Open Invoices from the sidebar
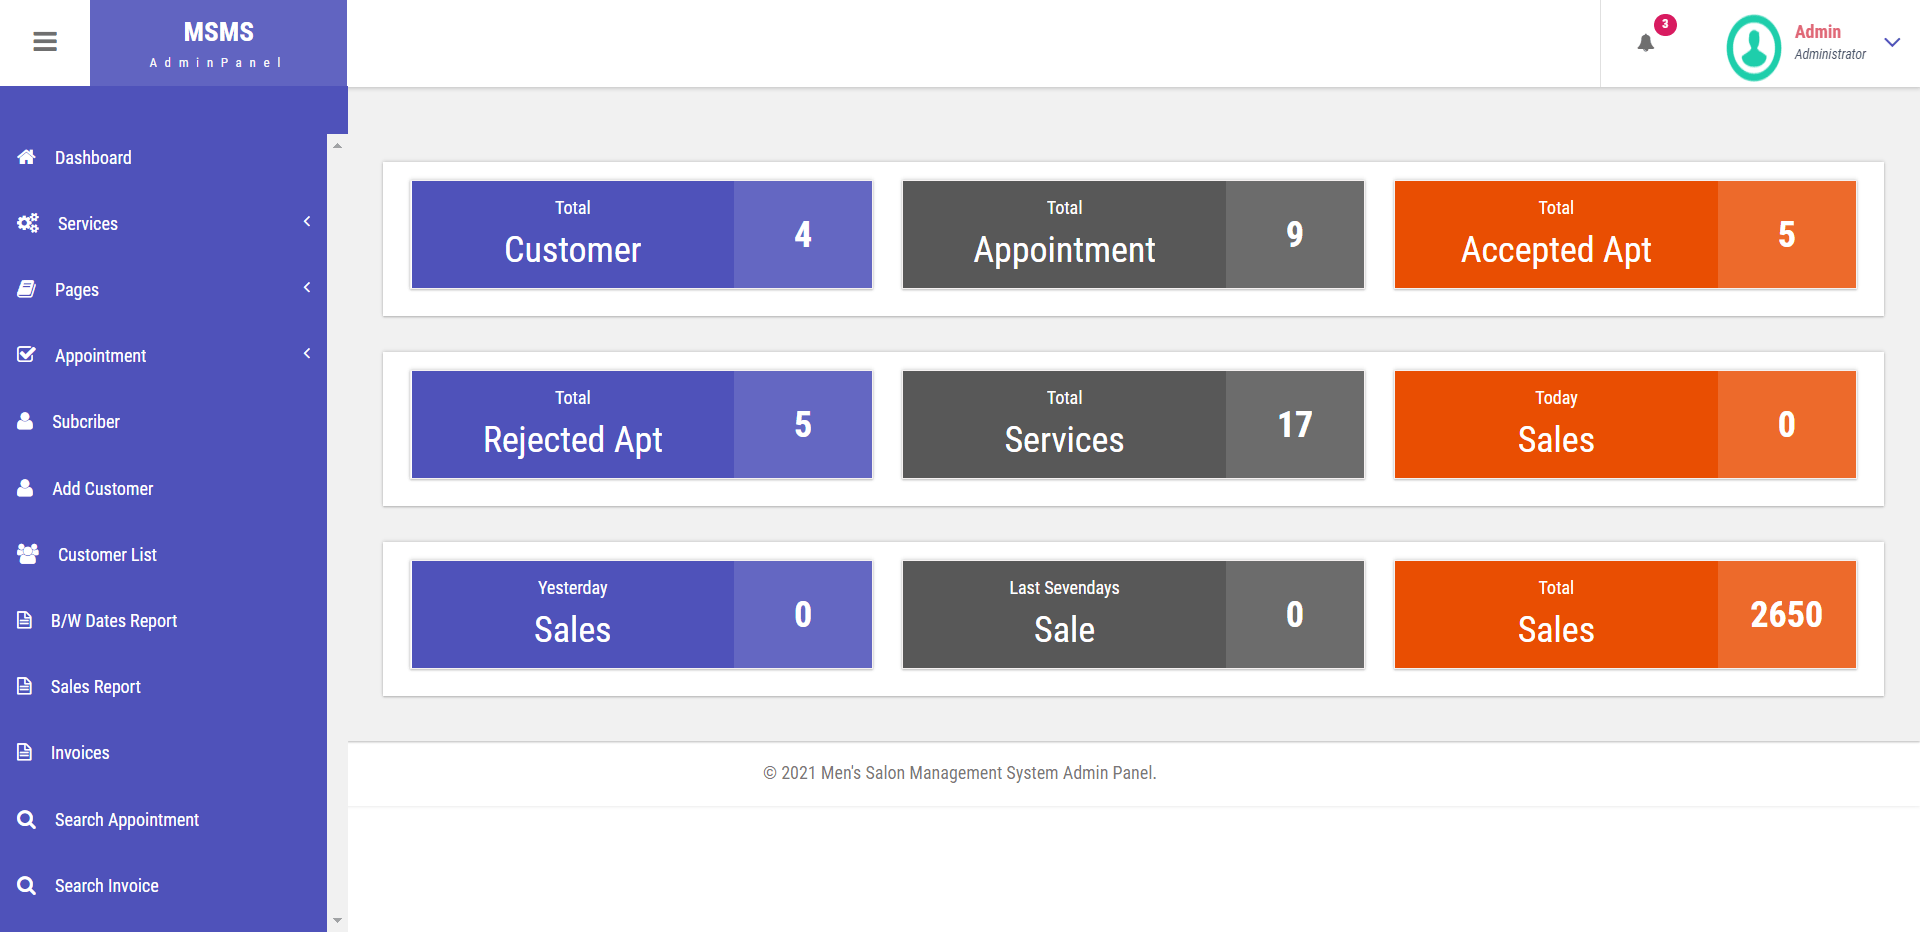 tap(80, 753)
